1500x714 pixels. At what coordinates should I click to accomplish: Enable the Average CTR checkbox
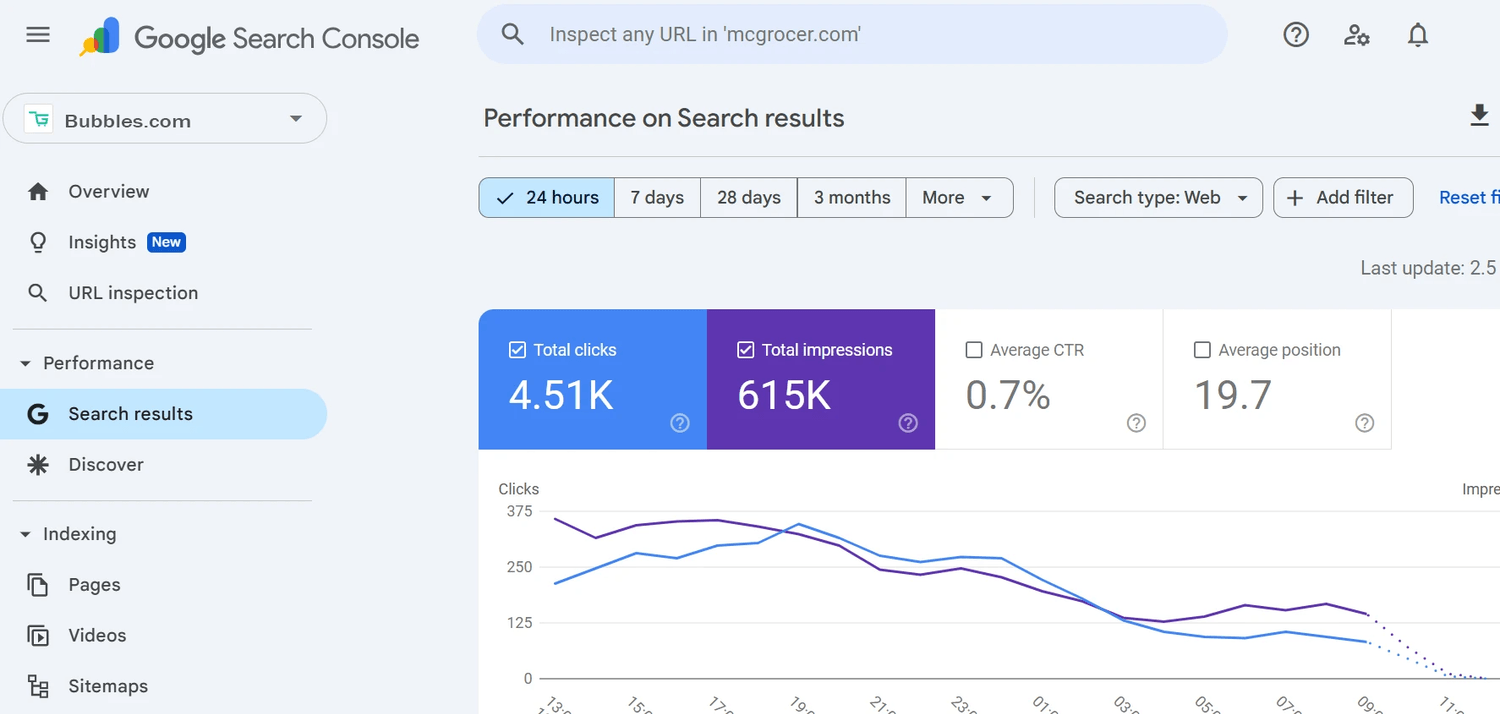coord(974,350)
